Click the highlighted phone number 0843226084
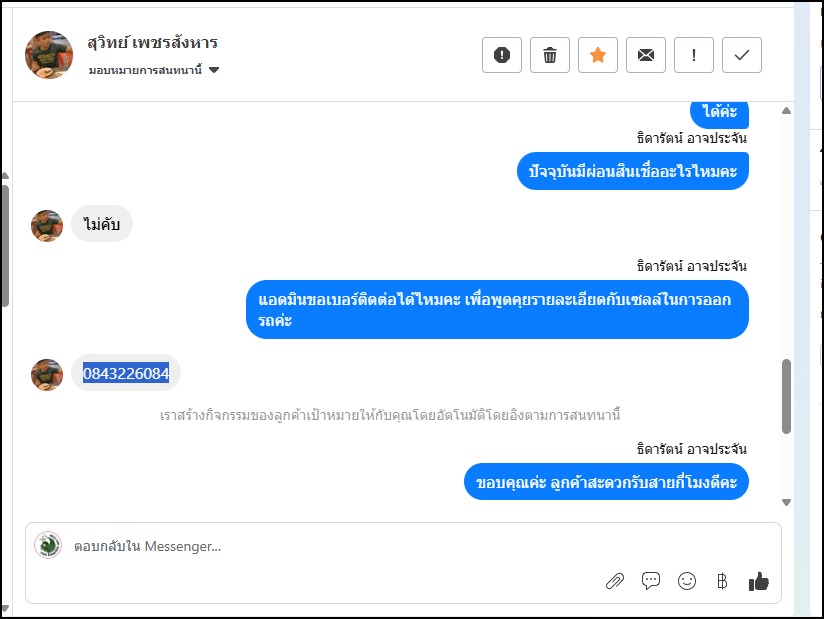824x619 pixels. coord(126,373)
